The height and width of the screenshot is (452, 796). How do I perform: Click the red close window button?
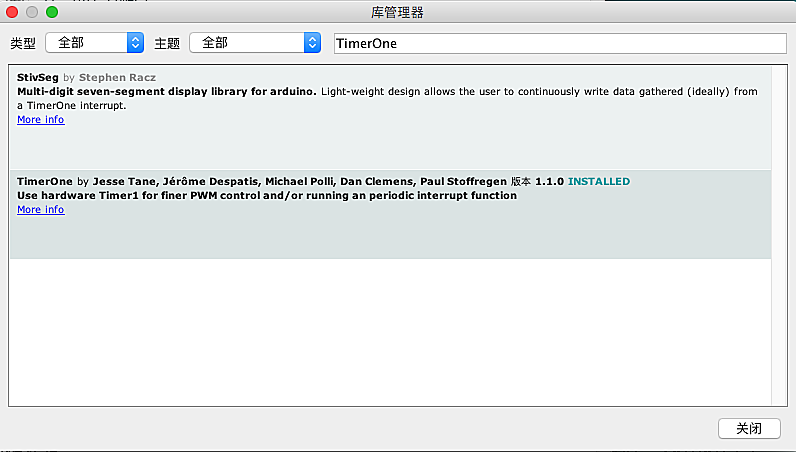[x=13, y=12]
